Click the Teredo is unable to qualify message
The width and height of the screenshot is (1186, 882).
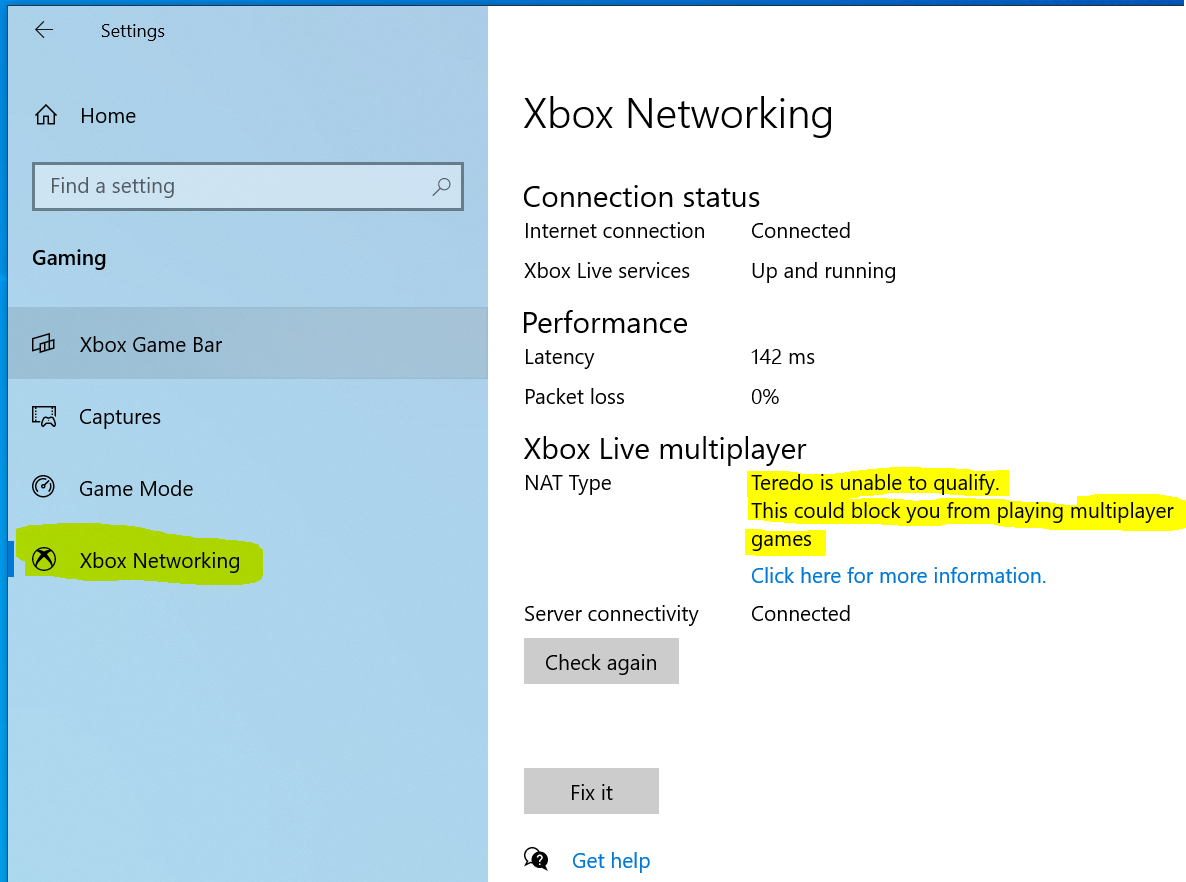(x=875, y=483)
